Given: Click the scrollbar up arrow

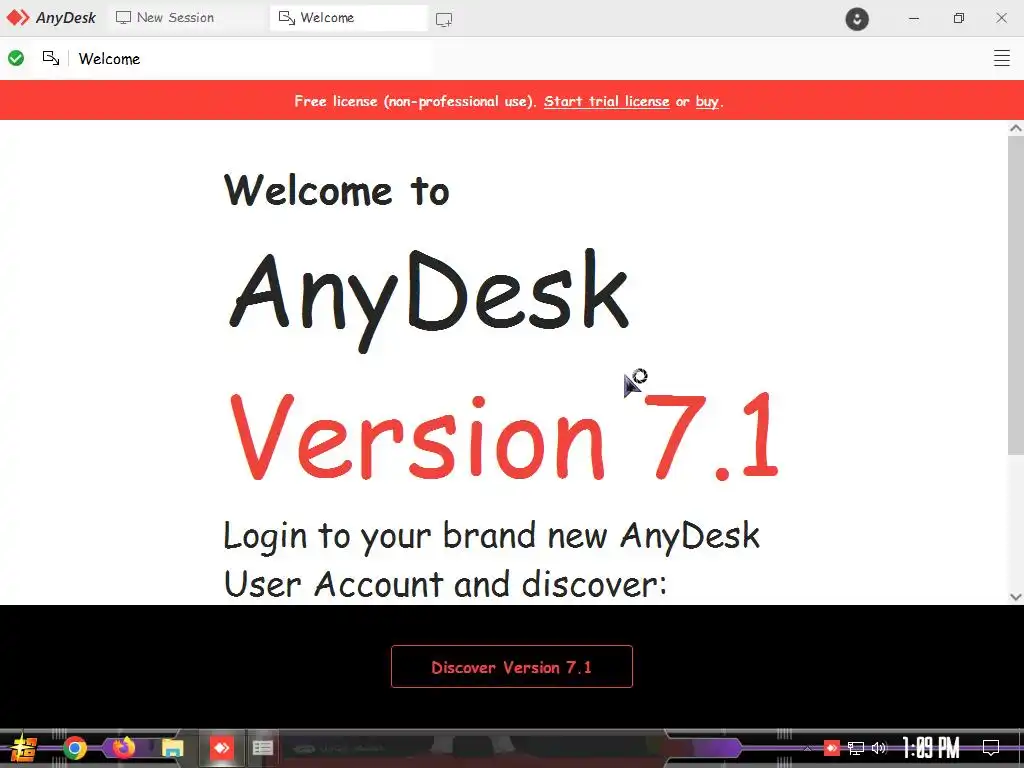Looking at the screenshot, I should coord(1016,128).
